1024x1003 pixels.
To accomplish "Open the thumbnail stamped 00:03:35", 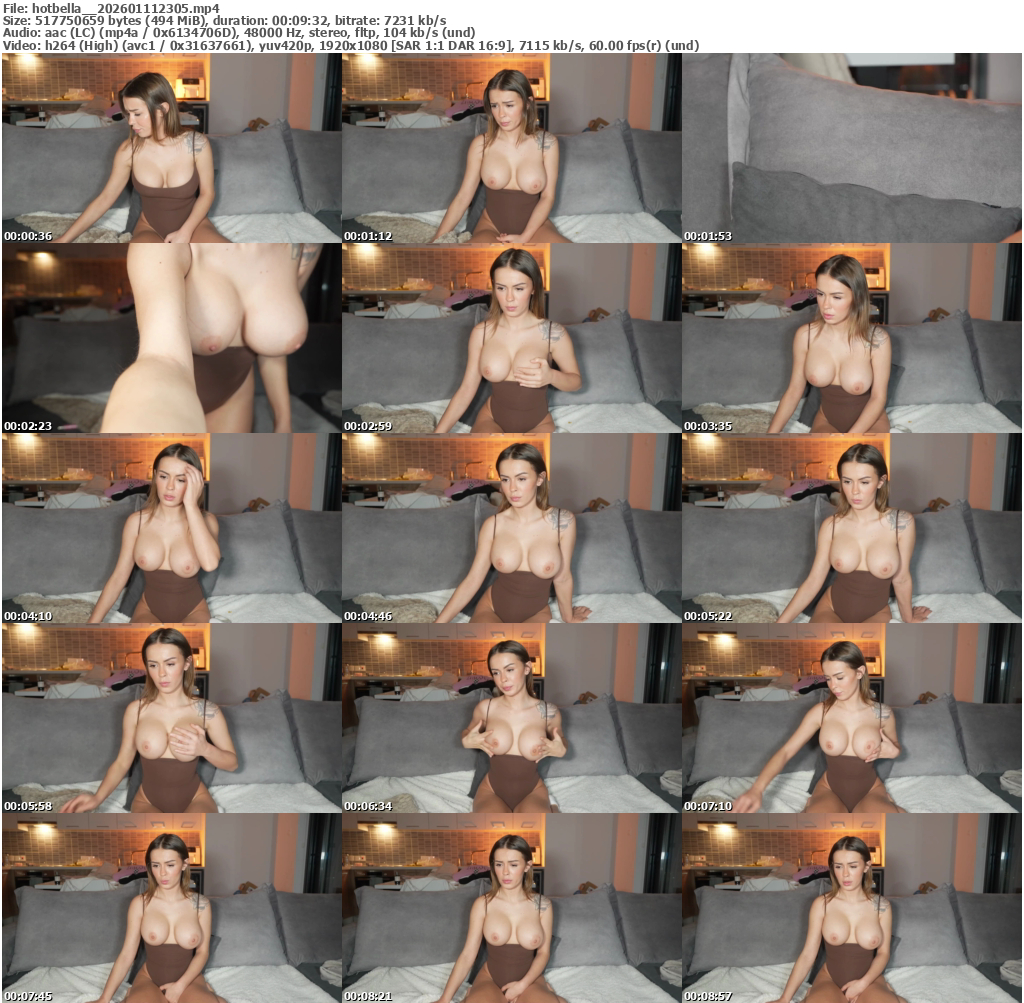I will click(852, 338).
